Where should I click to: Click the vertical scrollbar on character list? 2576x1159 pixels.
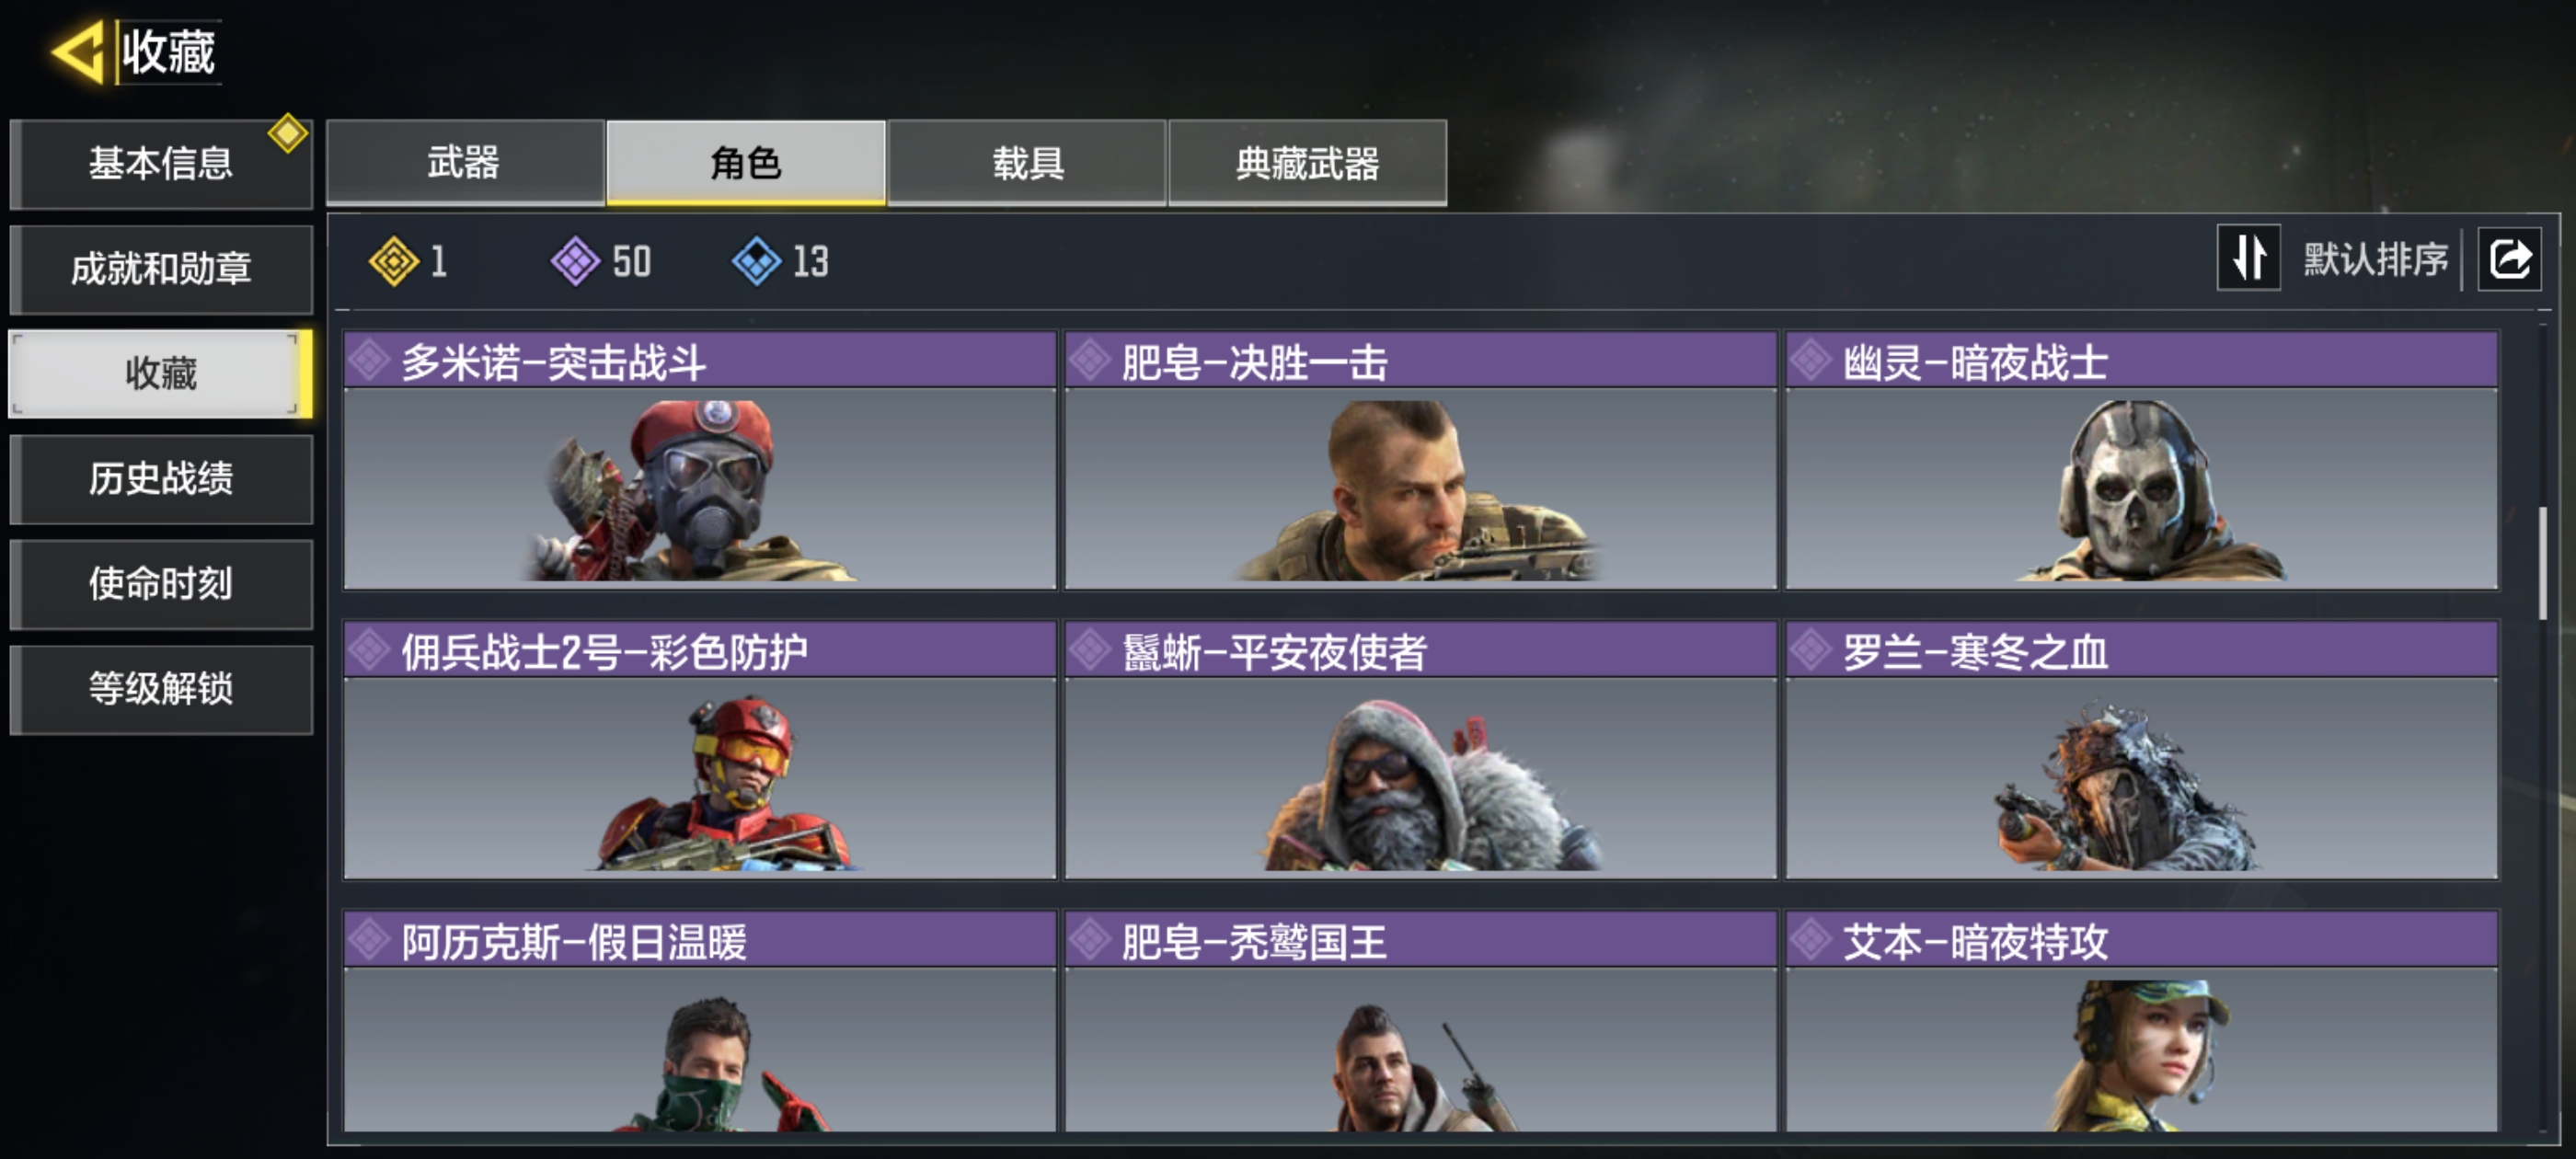[2543, 563]
